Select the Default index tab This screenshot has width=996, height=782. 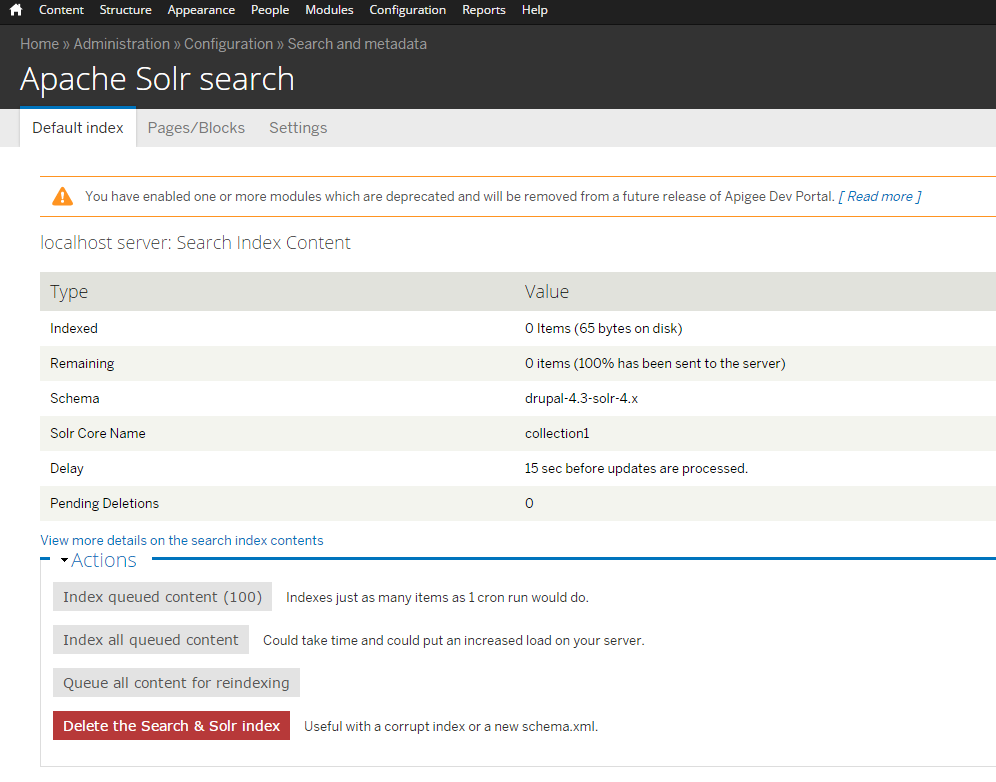[x=78, y=128]
